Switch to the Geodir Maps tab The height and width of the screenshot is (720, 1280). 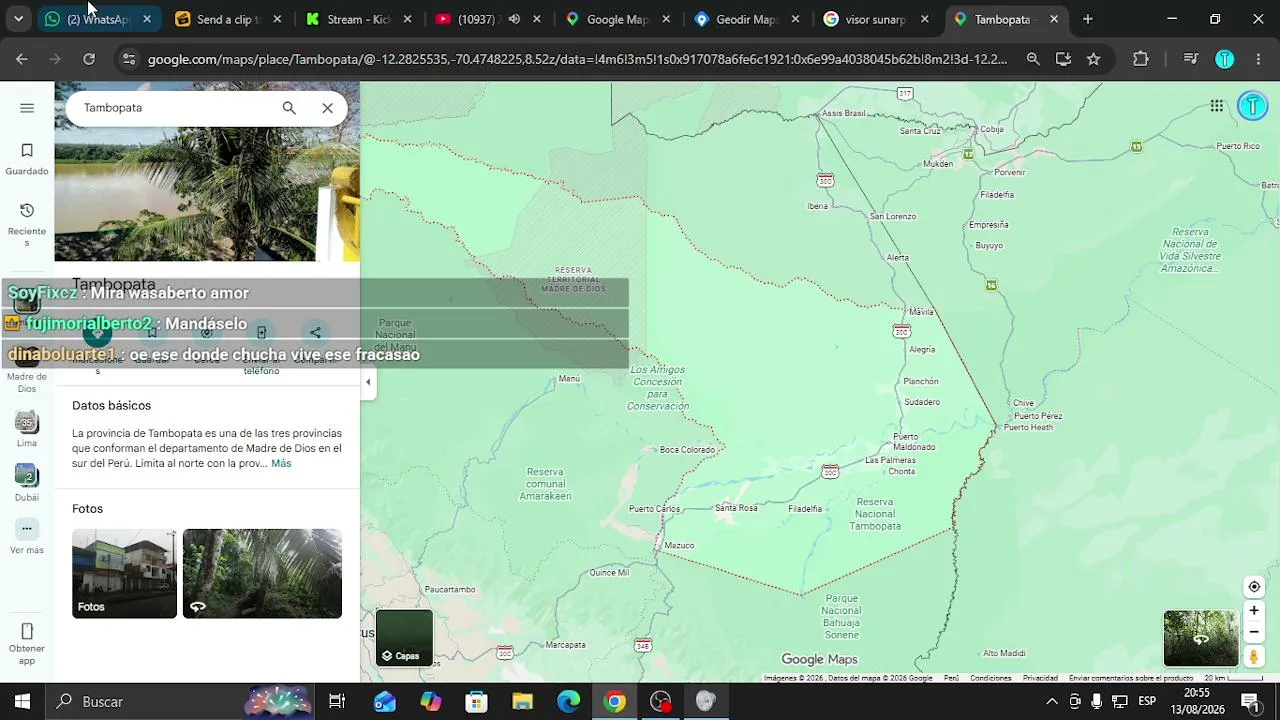click(x=746, y=19)
